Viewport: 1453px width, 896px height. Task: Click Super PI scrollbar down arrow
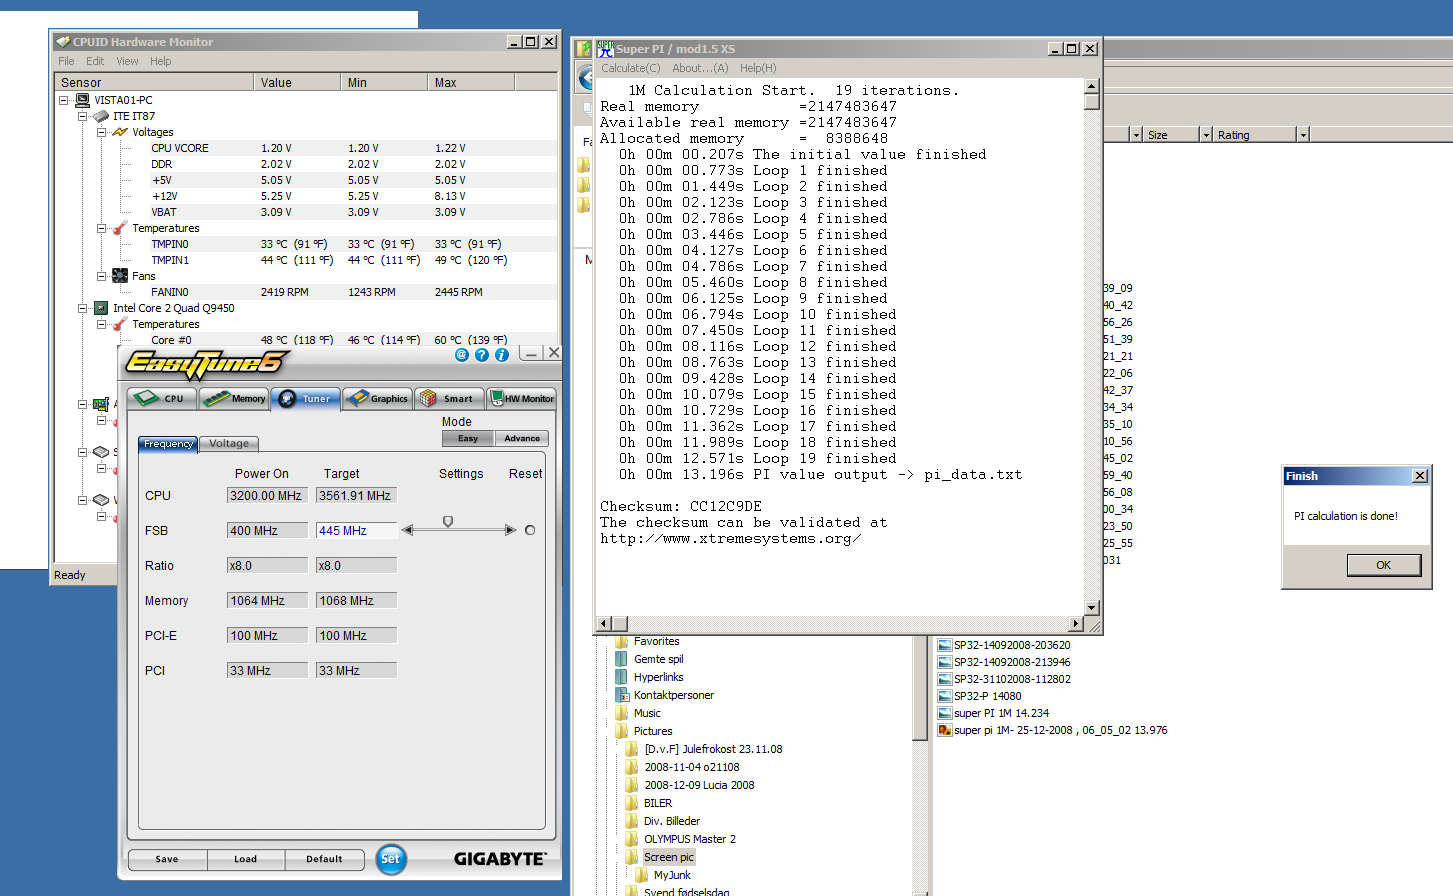tap(1092, 607)
